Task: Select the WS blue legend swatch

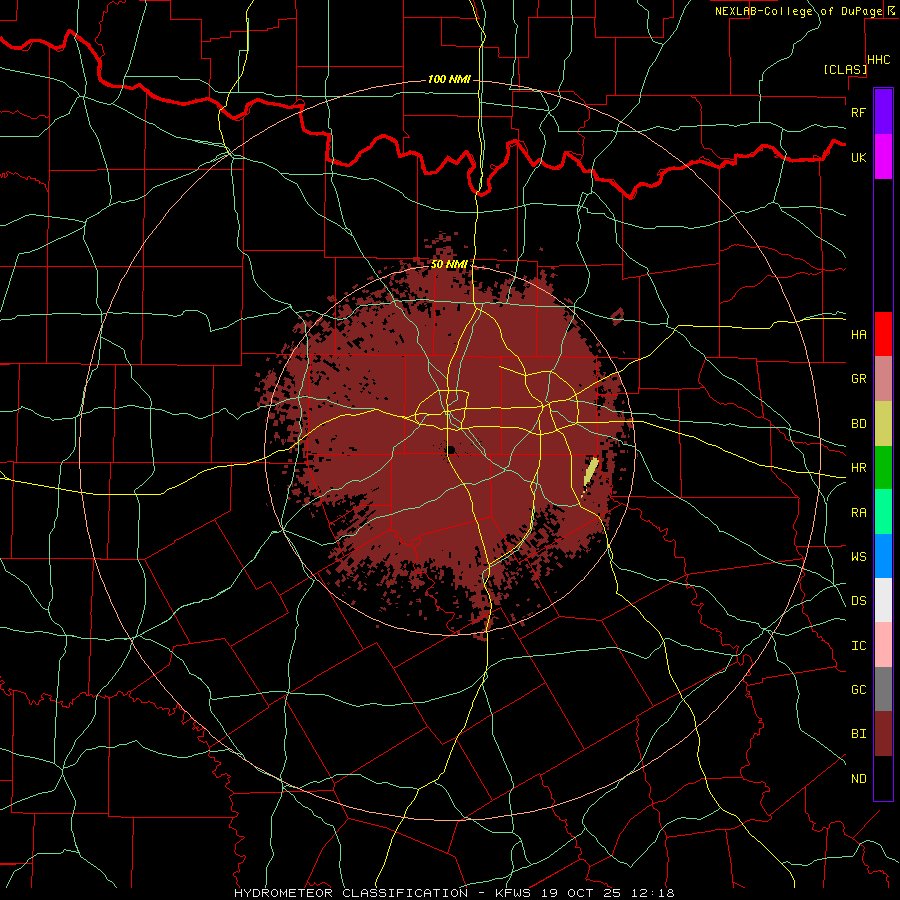Action: click(x=883, y=556)
